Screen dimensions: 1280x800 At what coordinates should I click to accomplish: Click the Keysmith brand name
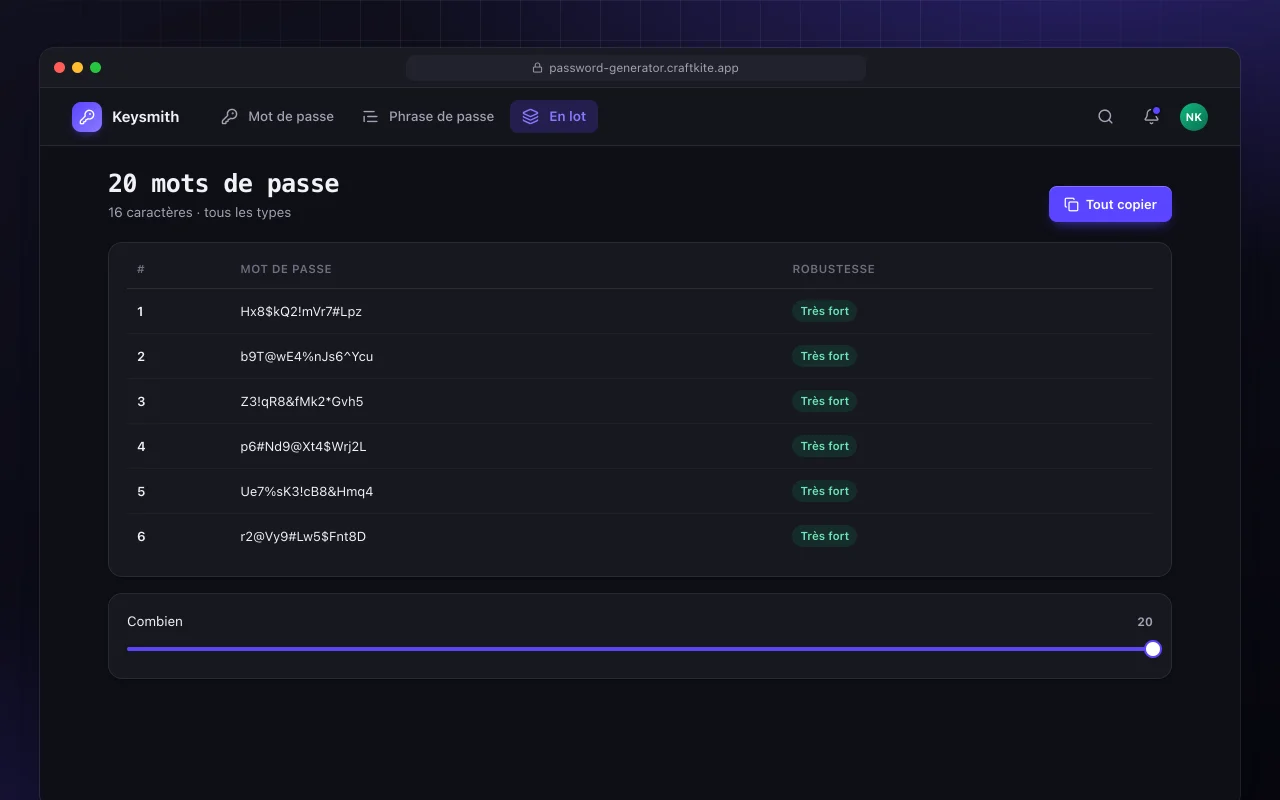coord(146,117)
